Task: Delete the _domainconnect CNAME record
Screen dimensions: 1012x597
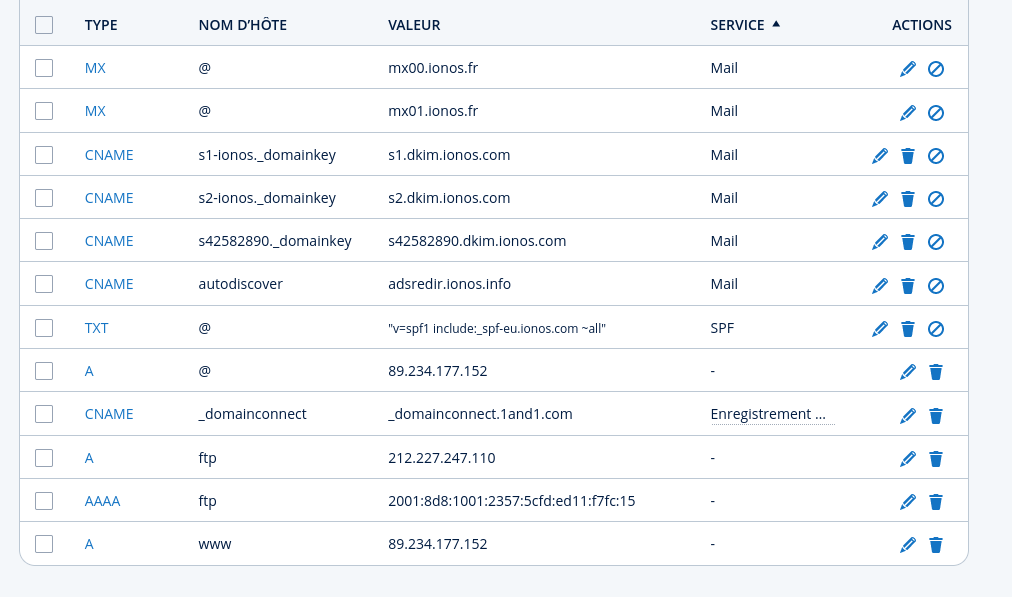Action: pyautogui.click(x=936, y=415)
